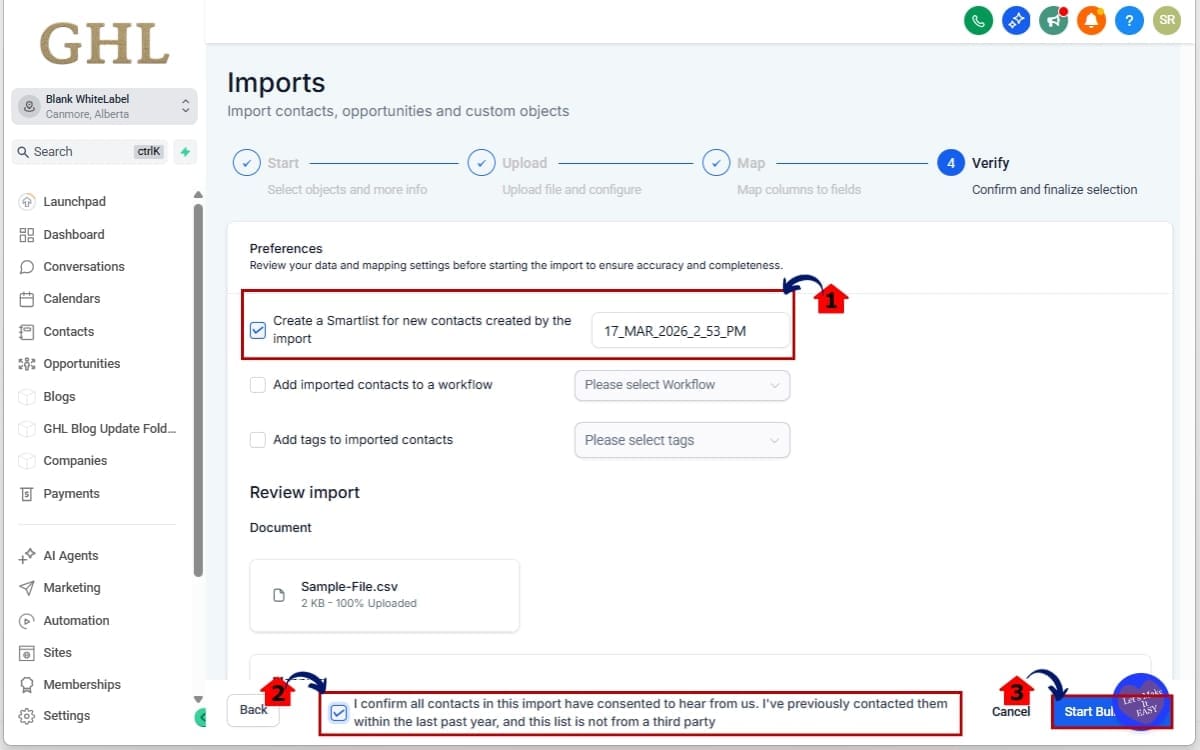Open the SR user avatar
Image resolution: width=1200 pixels, height=750 pixels.
(1166, 20)
